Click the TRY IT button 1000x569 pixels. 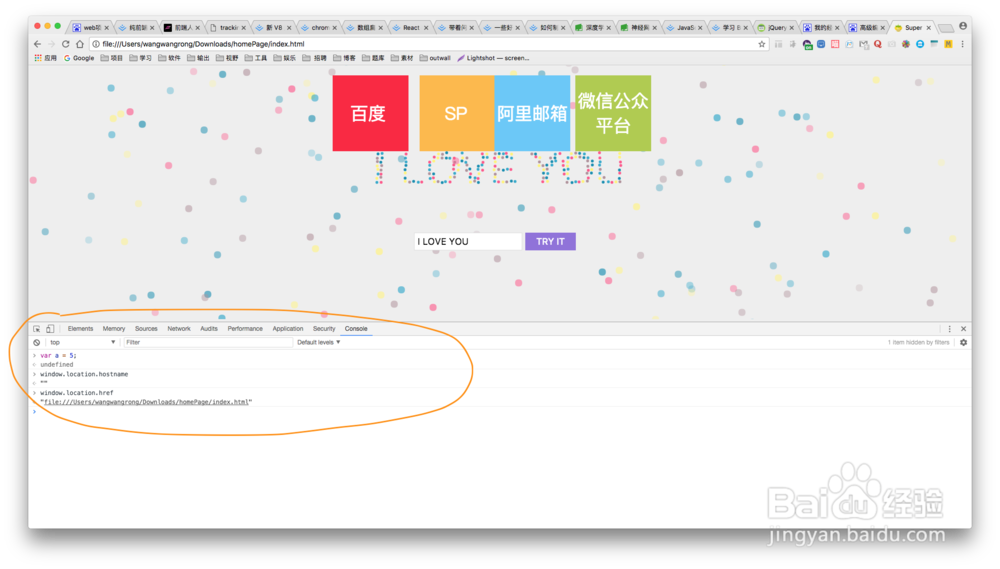tap(550, 242)
